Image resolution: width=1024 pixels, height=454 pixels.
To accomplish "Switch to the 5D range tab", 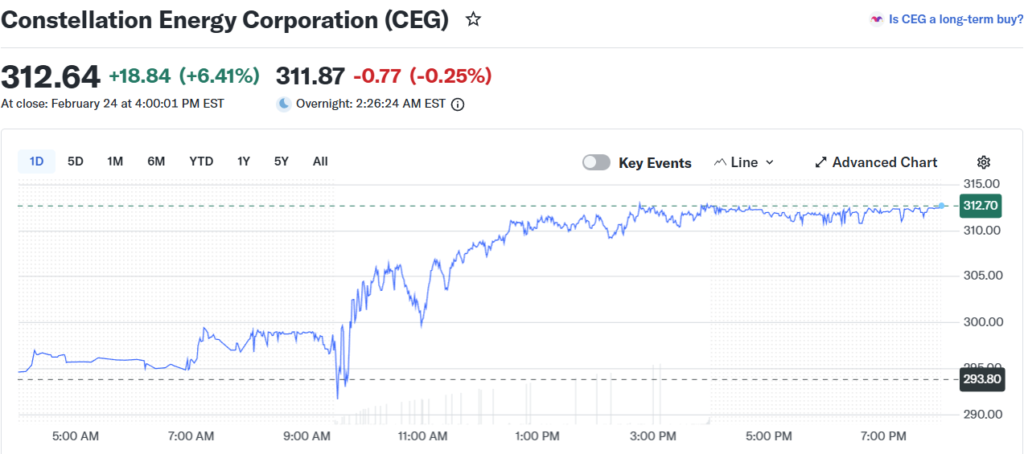I will point(76,161).
